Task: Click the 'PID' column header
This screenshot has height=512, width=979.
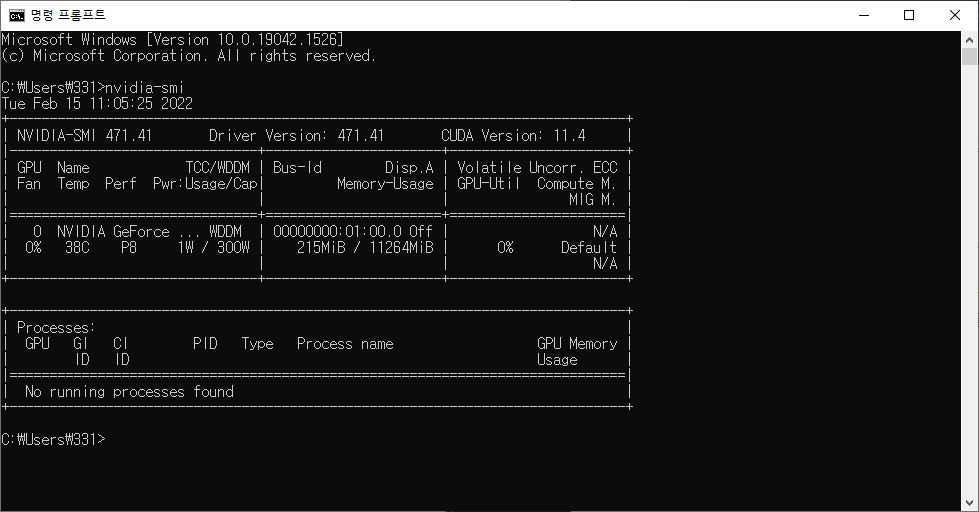Action: [205, 344]
